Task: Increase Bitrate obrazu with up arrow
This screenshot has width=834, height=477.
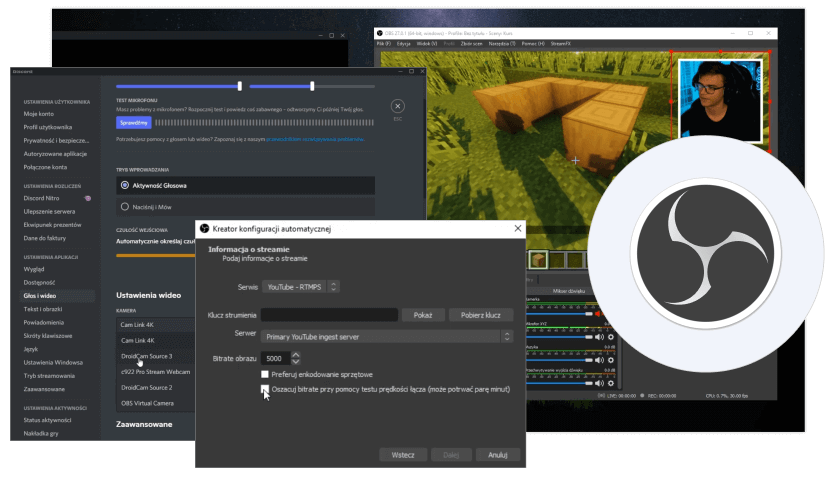Action: click(x=296, y=355)
